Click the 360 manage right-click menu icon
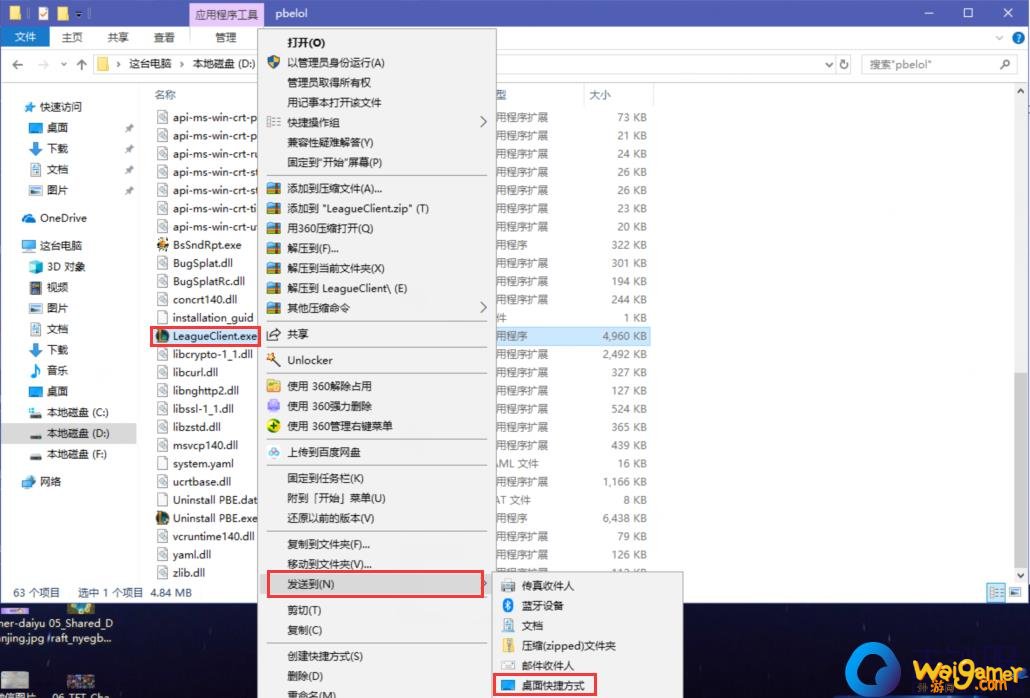This screenshot has width=1030, height=698. tap(274, 425)
